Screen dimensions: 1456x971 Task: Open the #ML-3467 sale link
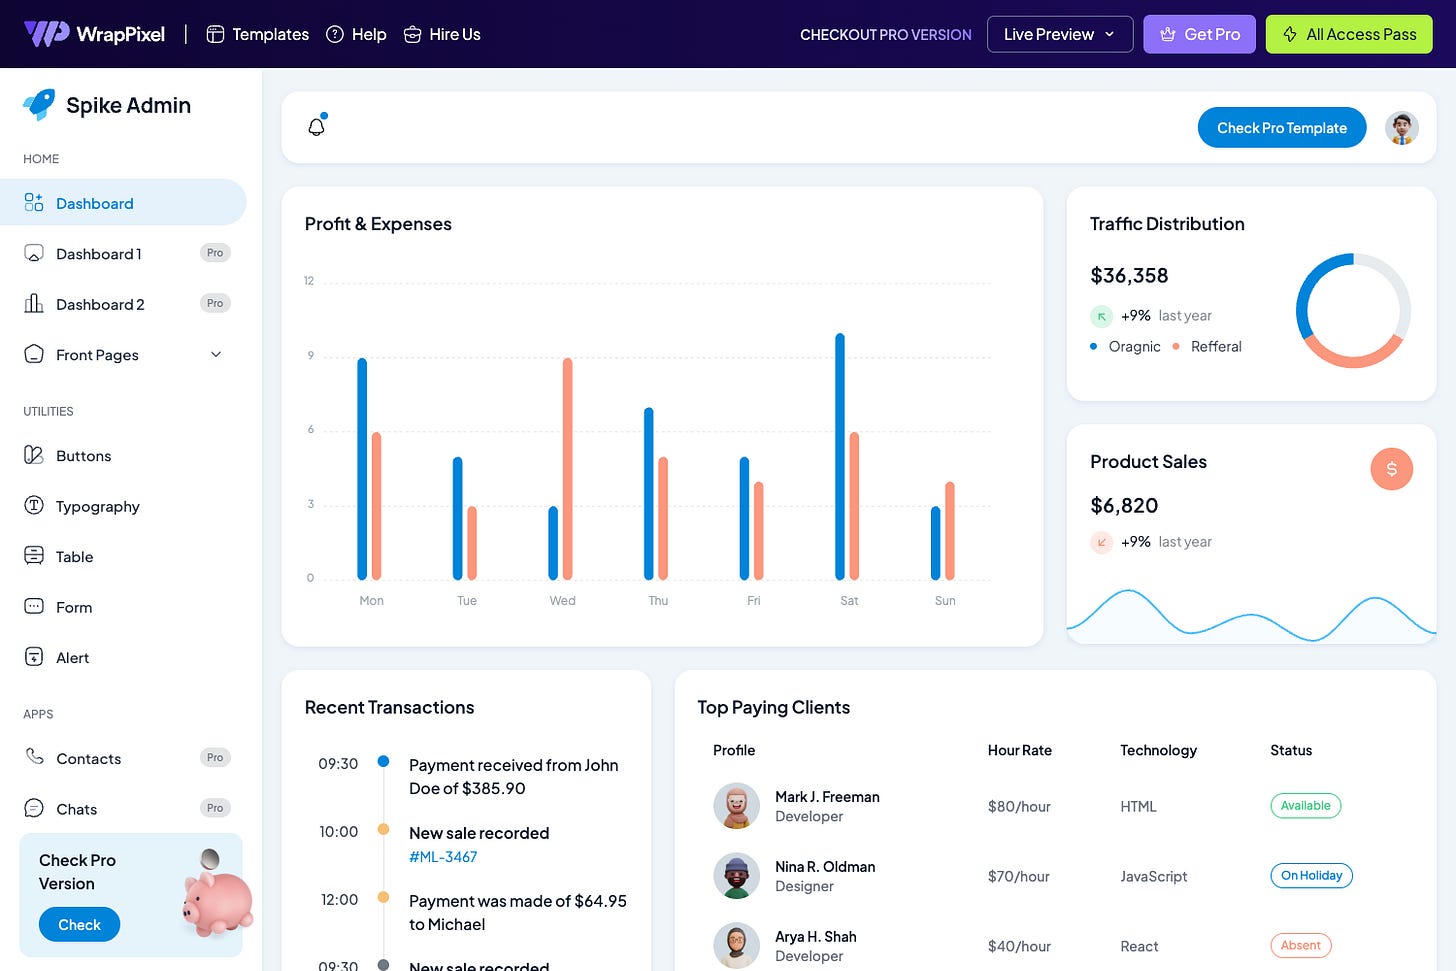443,856
